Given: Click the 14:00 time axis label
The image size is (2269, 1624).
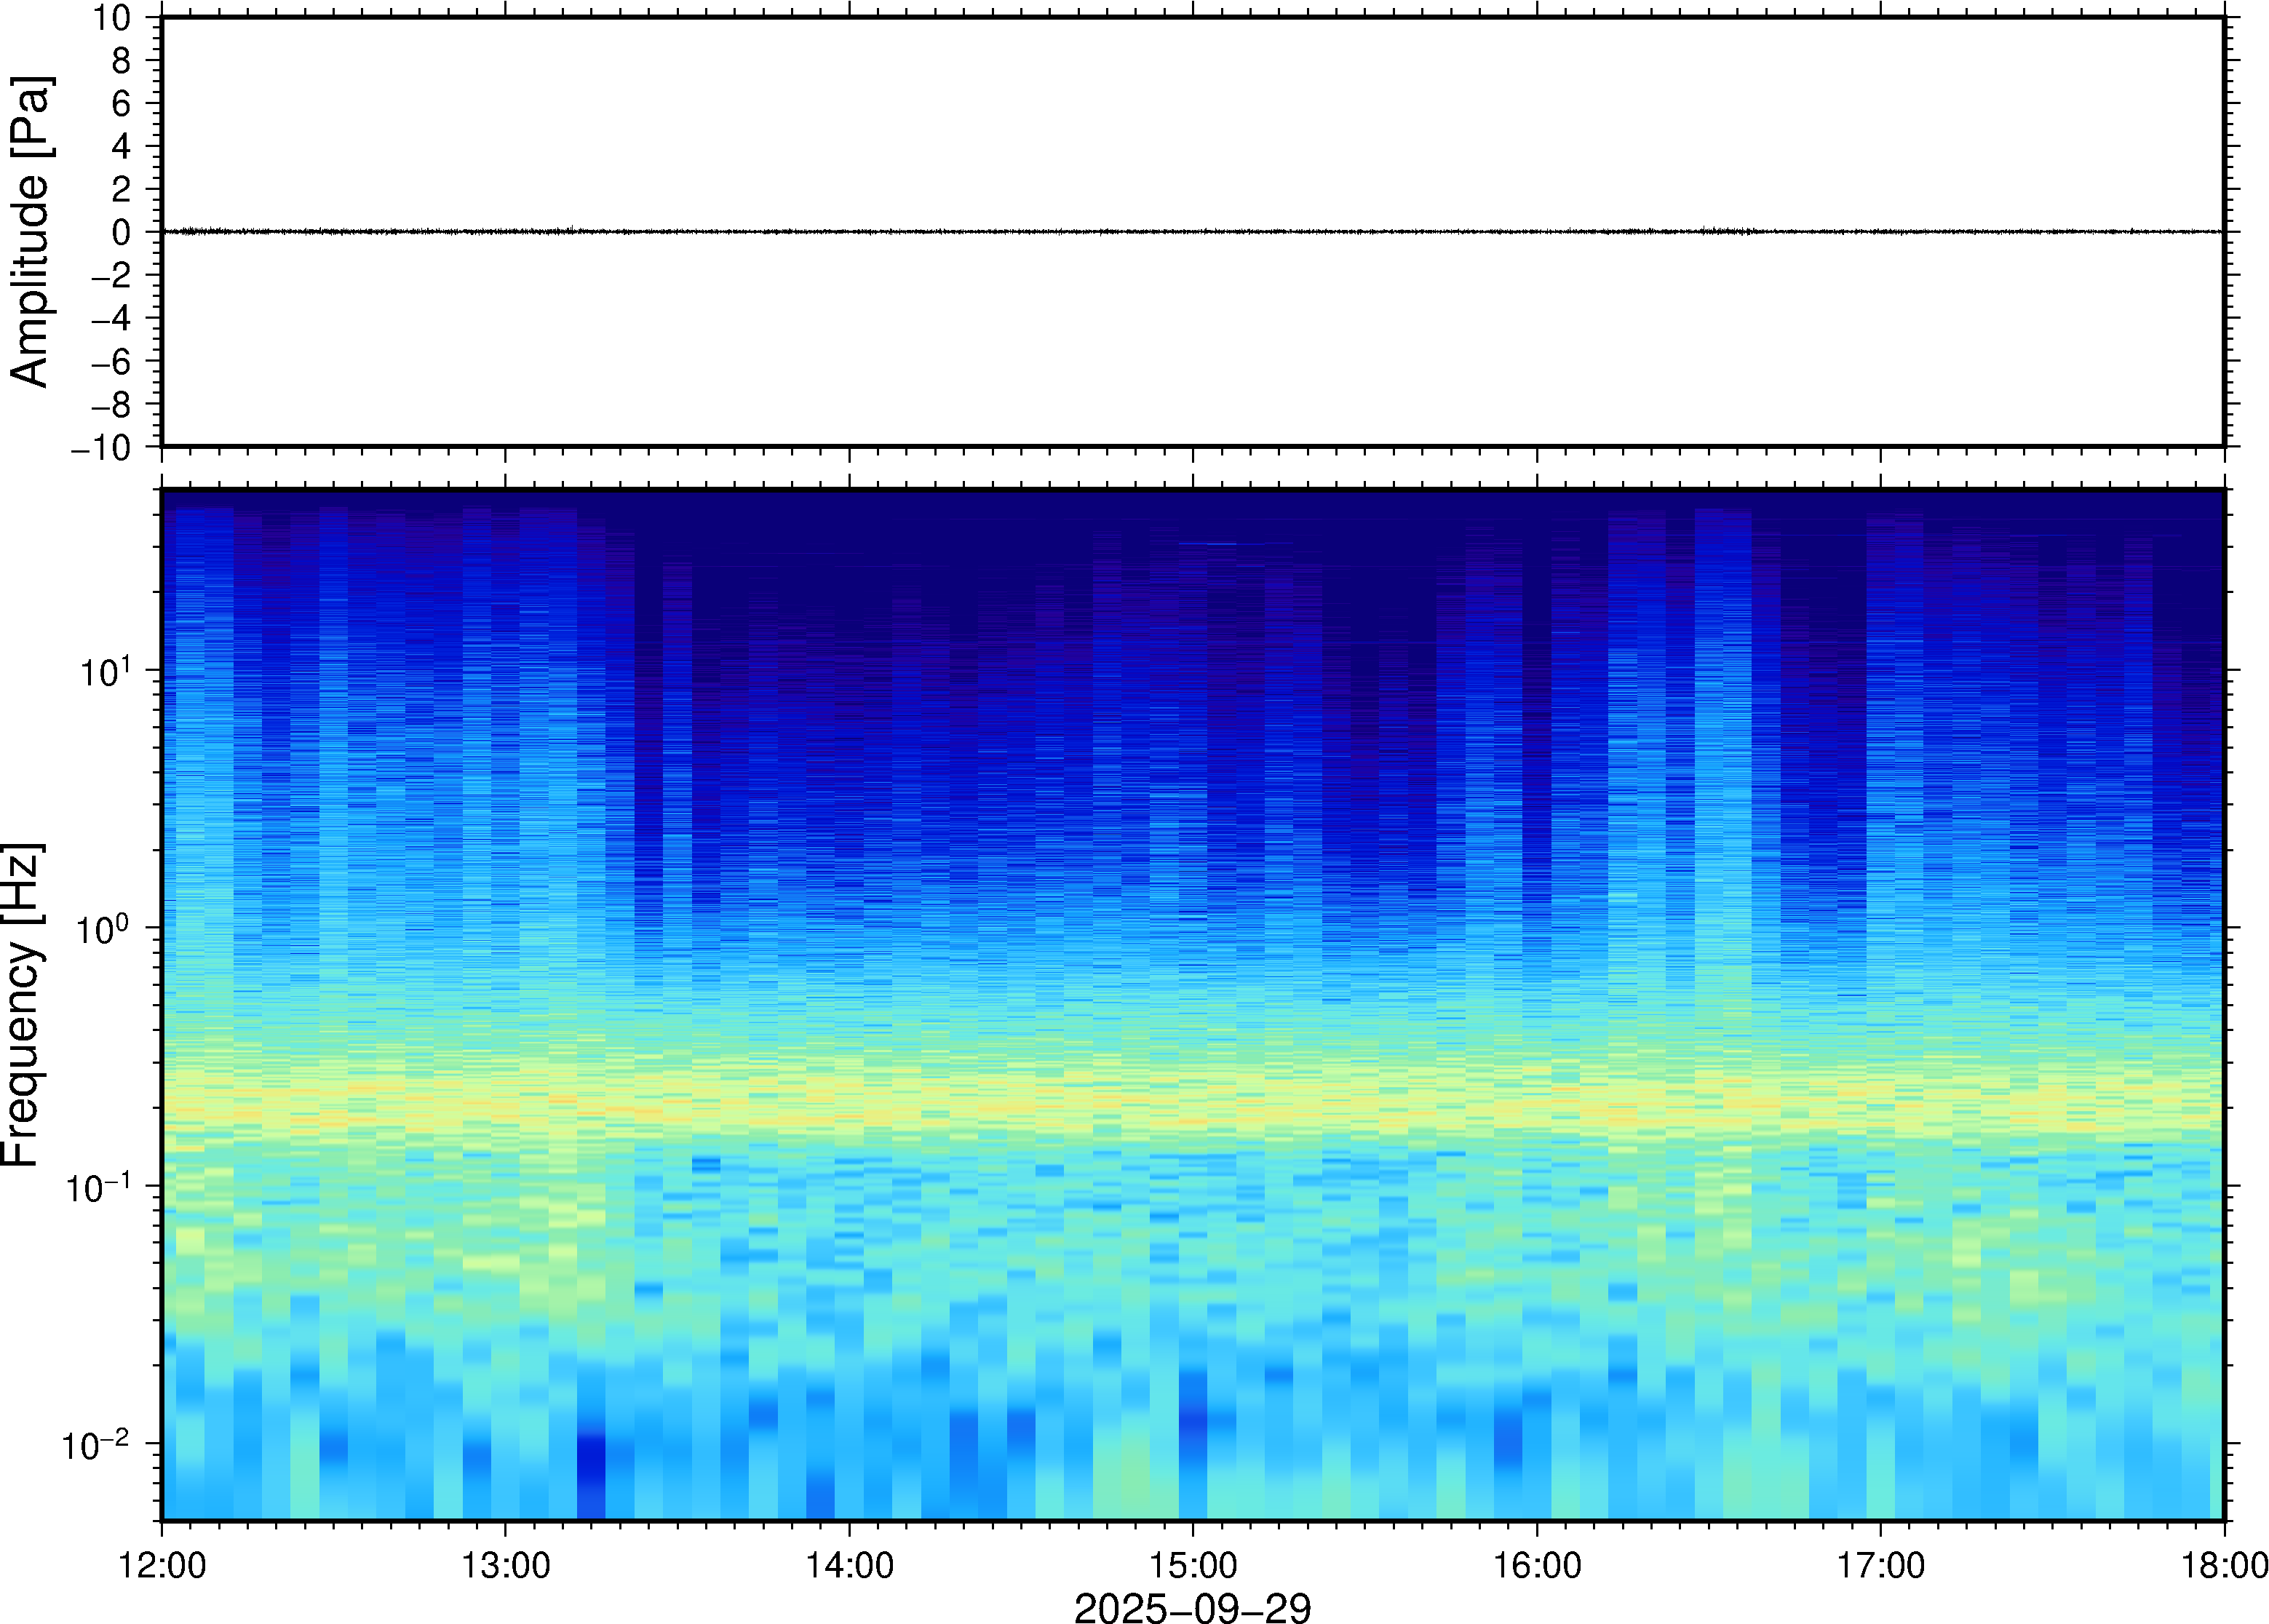Looking at the screenshot, I should tap(850, 1565).
